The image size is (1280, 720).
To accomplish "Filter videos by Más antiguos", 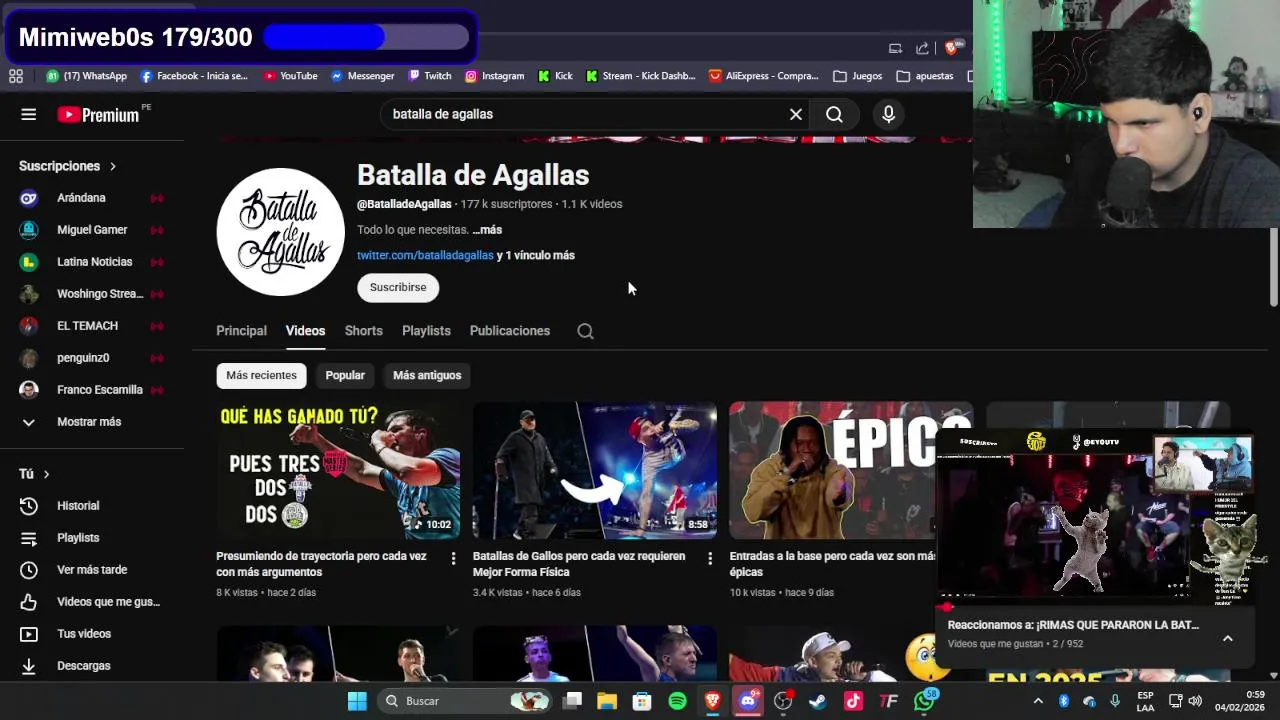I will 427,375.
